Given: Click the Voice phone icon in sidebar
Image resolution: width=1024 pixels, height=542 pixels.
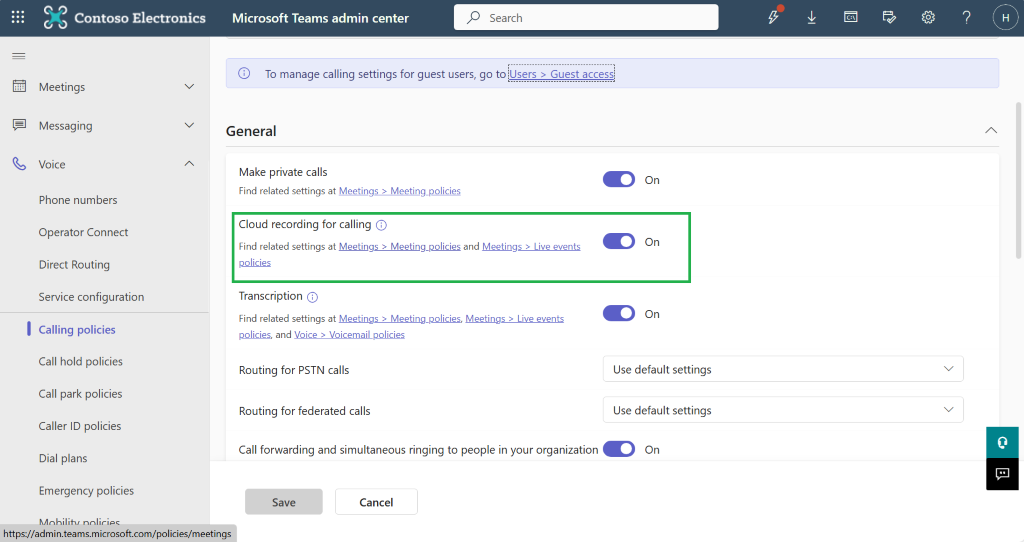Looking at the screenshot, I should [20, 164].
